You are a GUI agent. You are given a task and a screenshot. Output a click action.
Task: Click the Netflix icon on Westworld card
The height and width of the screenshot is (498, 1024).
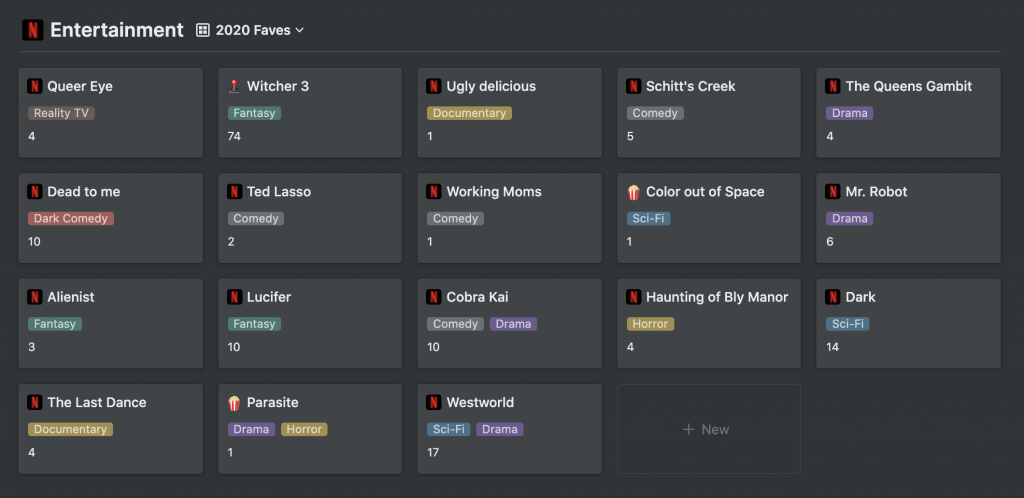(x=434, y=403)
